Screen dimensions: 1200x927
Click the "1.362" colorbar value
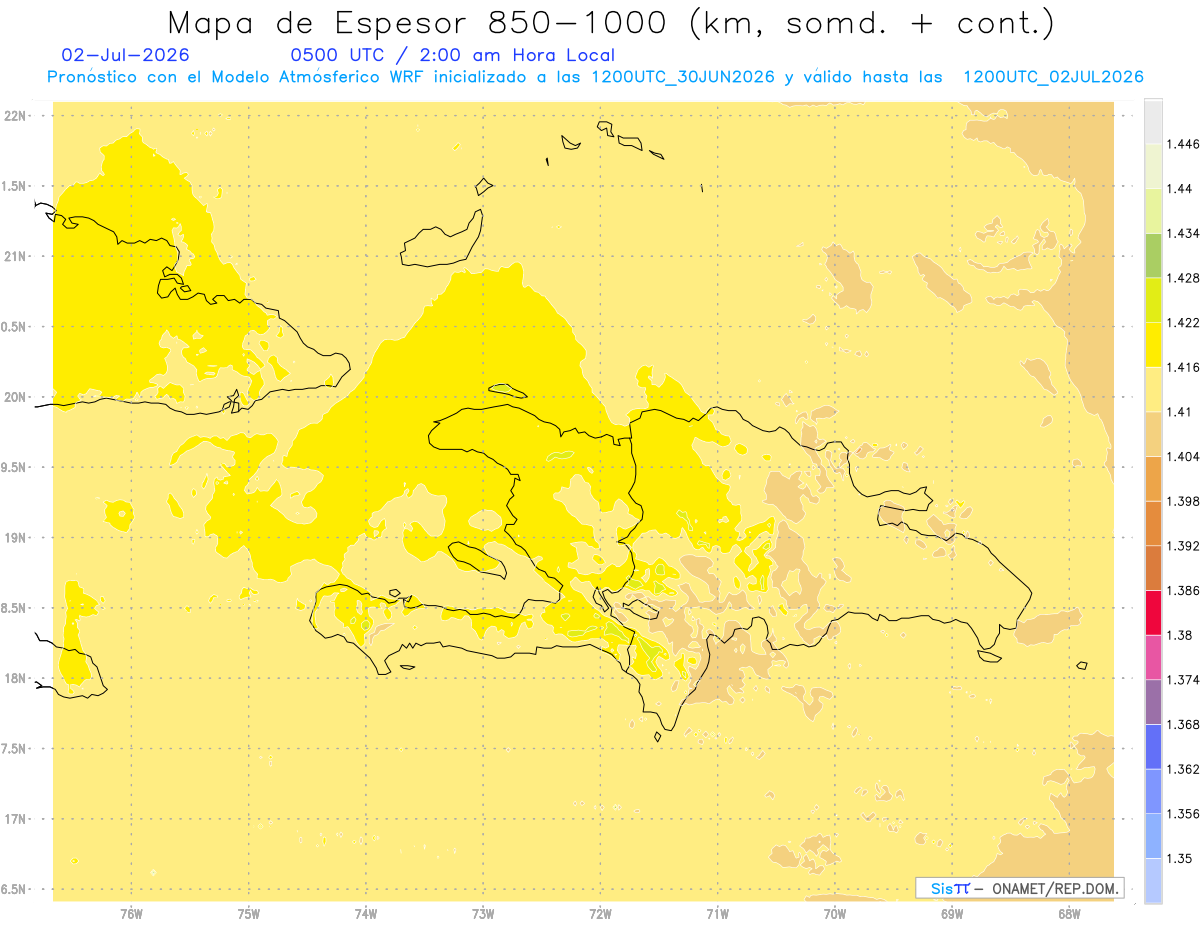pos(1183,769)
